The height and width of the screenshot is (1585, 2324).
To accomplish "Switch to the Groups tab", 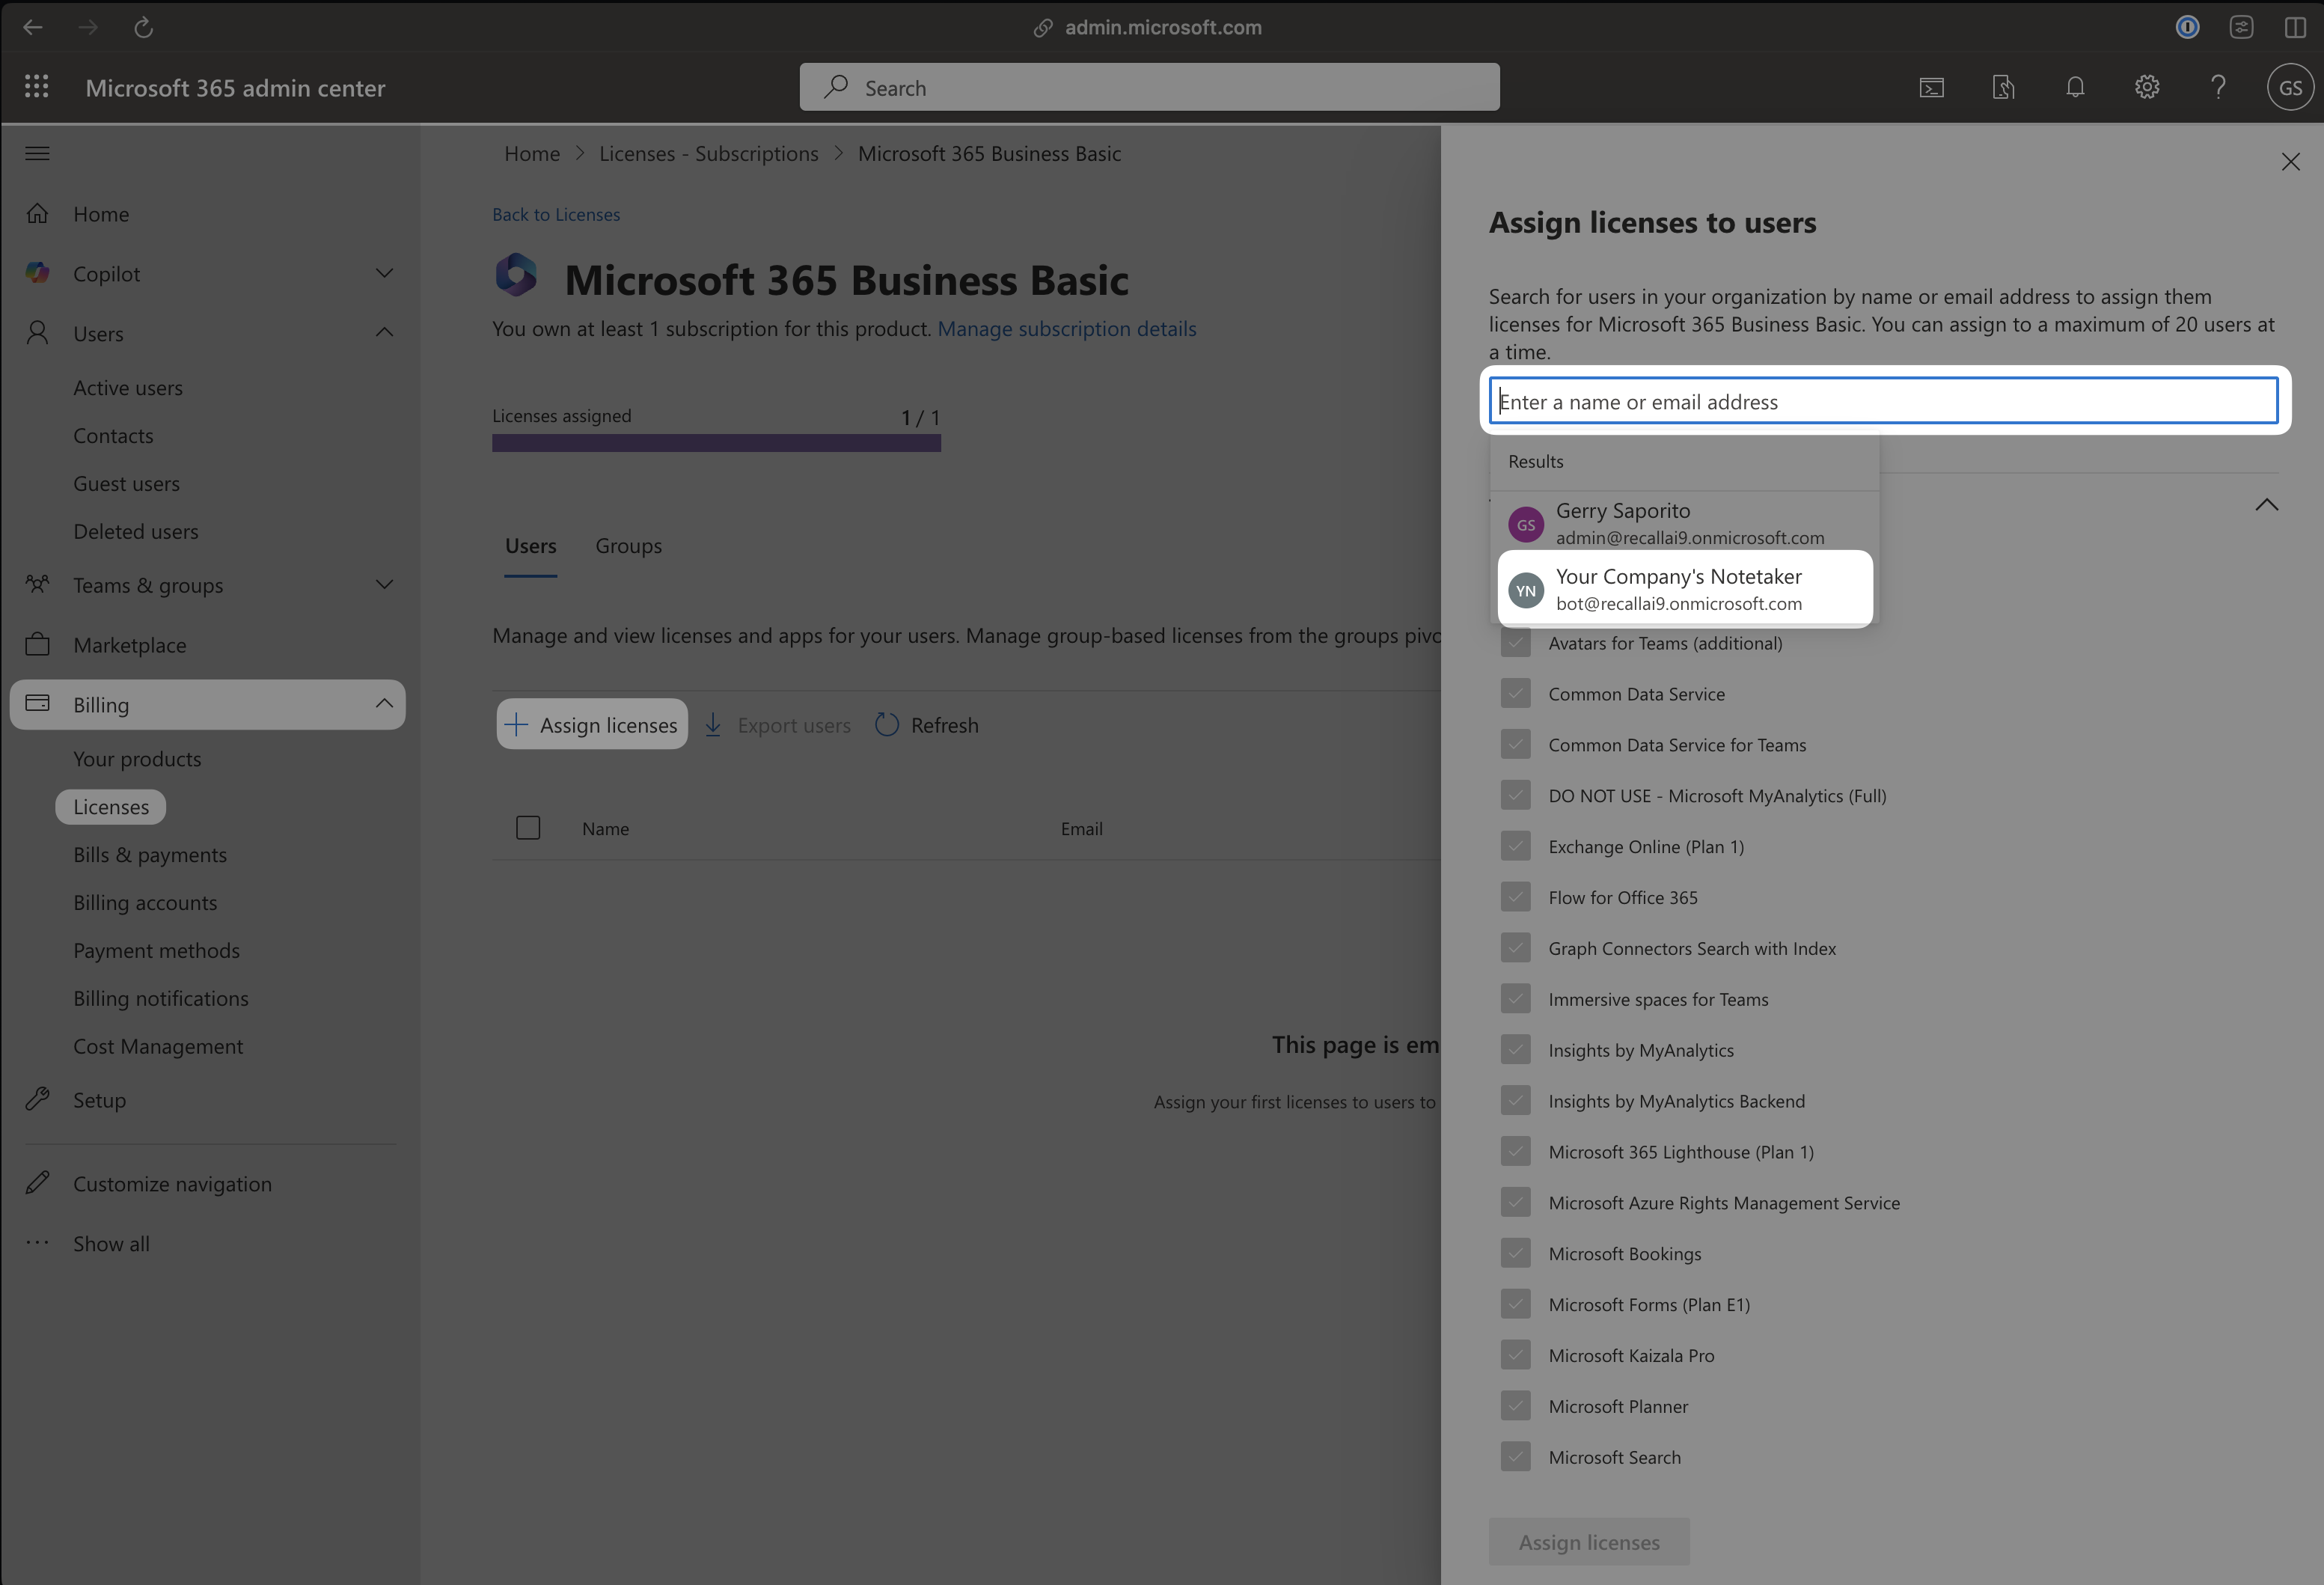I will [x=628, y=546].
